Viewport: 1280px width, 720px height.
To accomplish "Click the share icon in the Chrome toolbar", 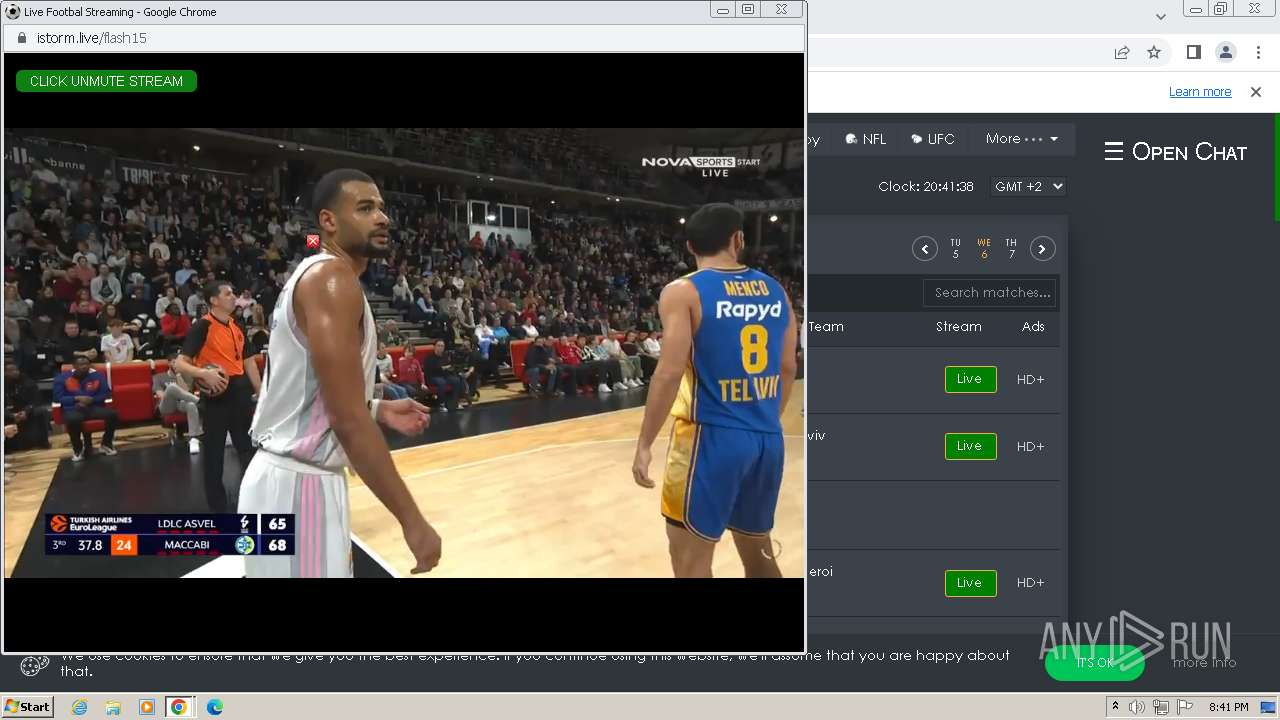I will point(1122,52).
